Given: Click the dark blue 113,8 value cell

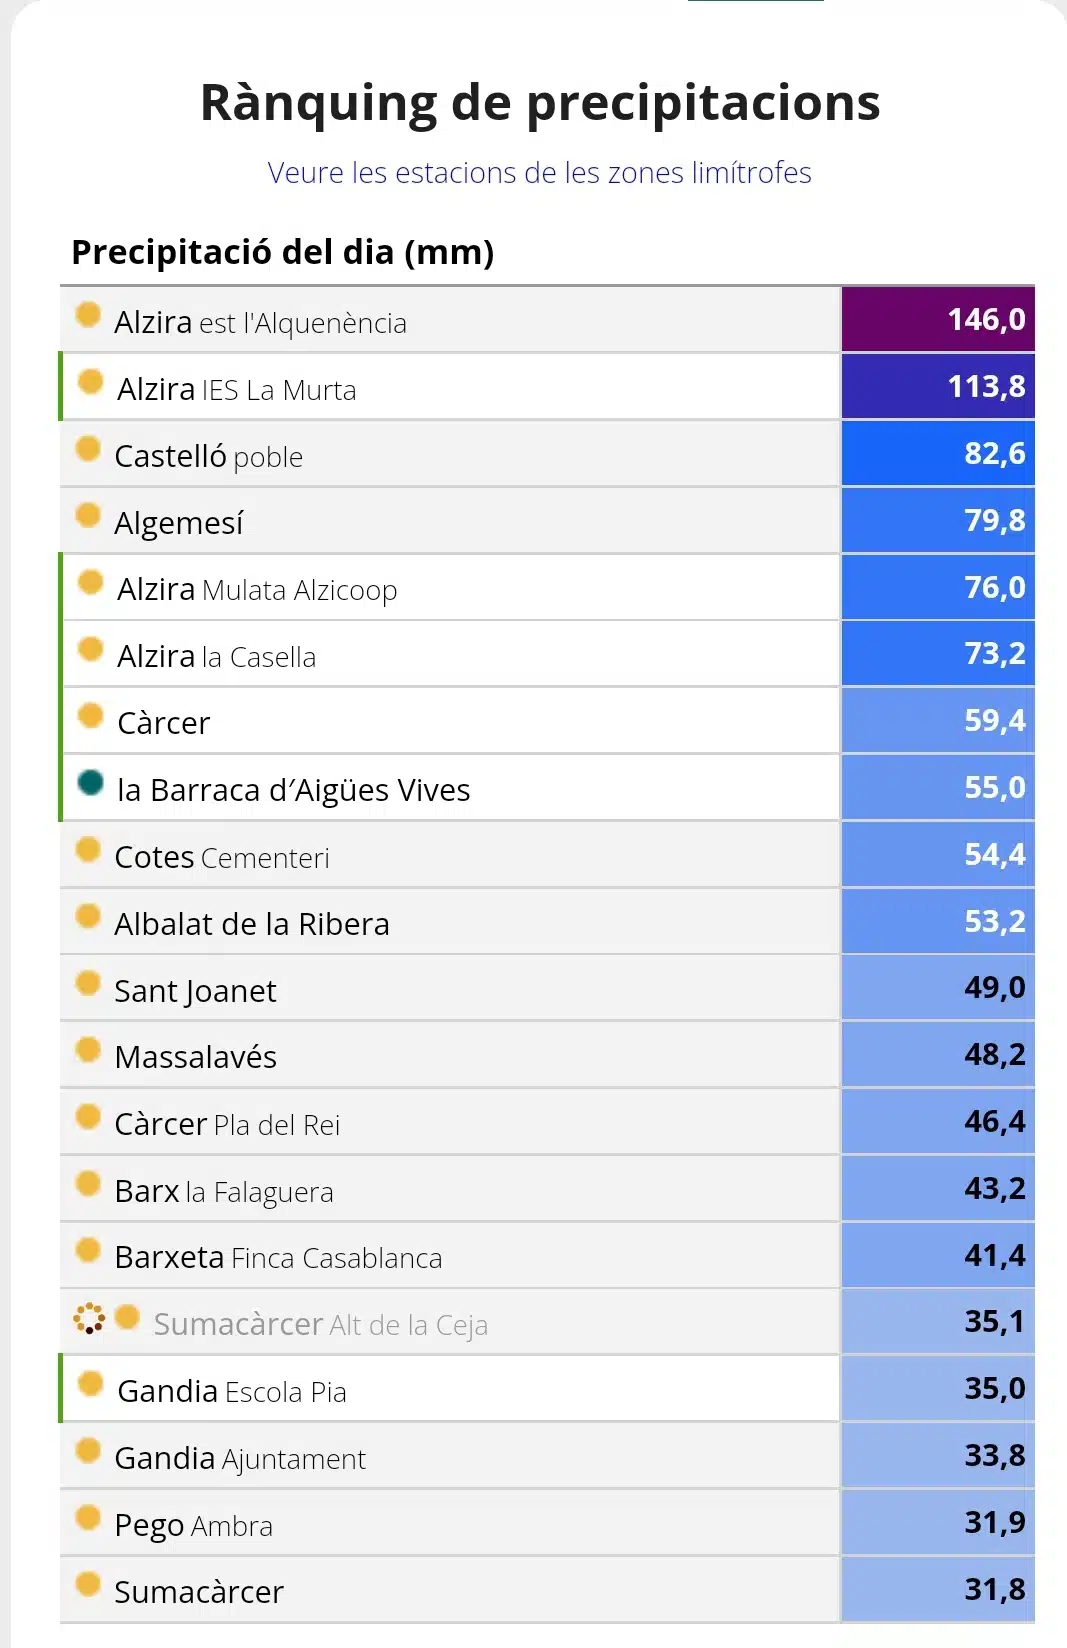Looking at the screenshot, I should click(x=938, y=386).
